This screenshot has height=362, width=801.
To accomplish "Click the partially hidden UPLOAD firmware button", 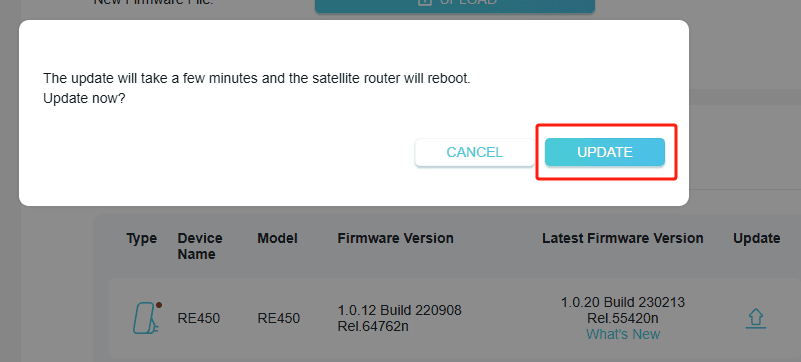I will coord(455,6).
